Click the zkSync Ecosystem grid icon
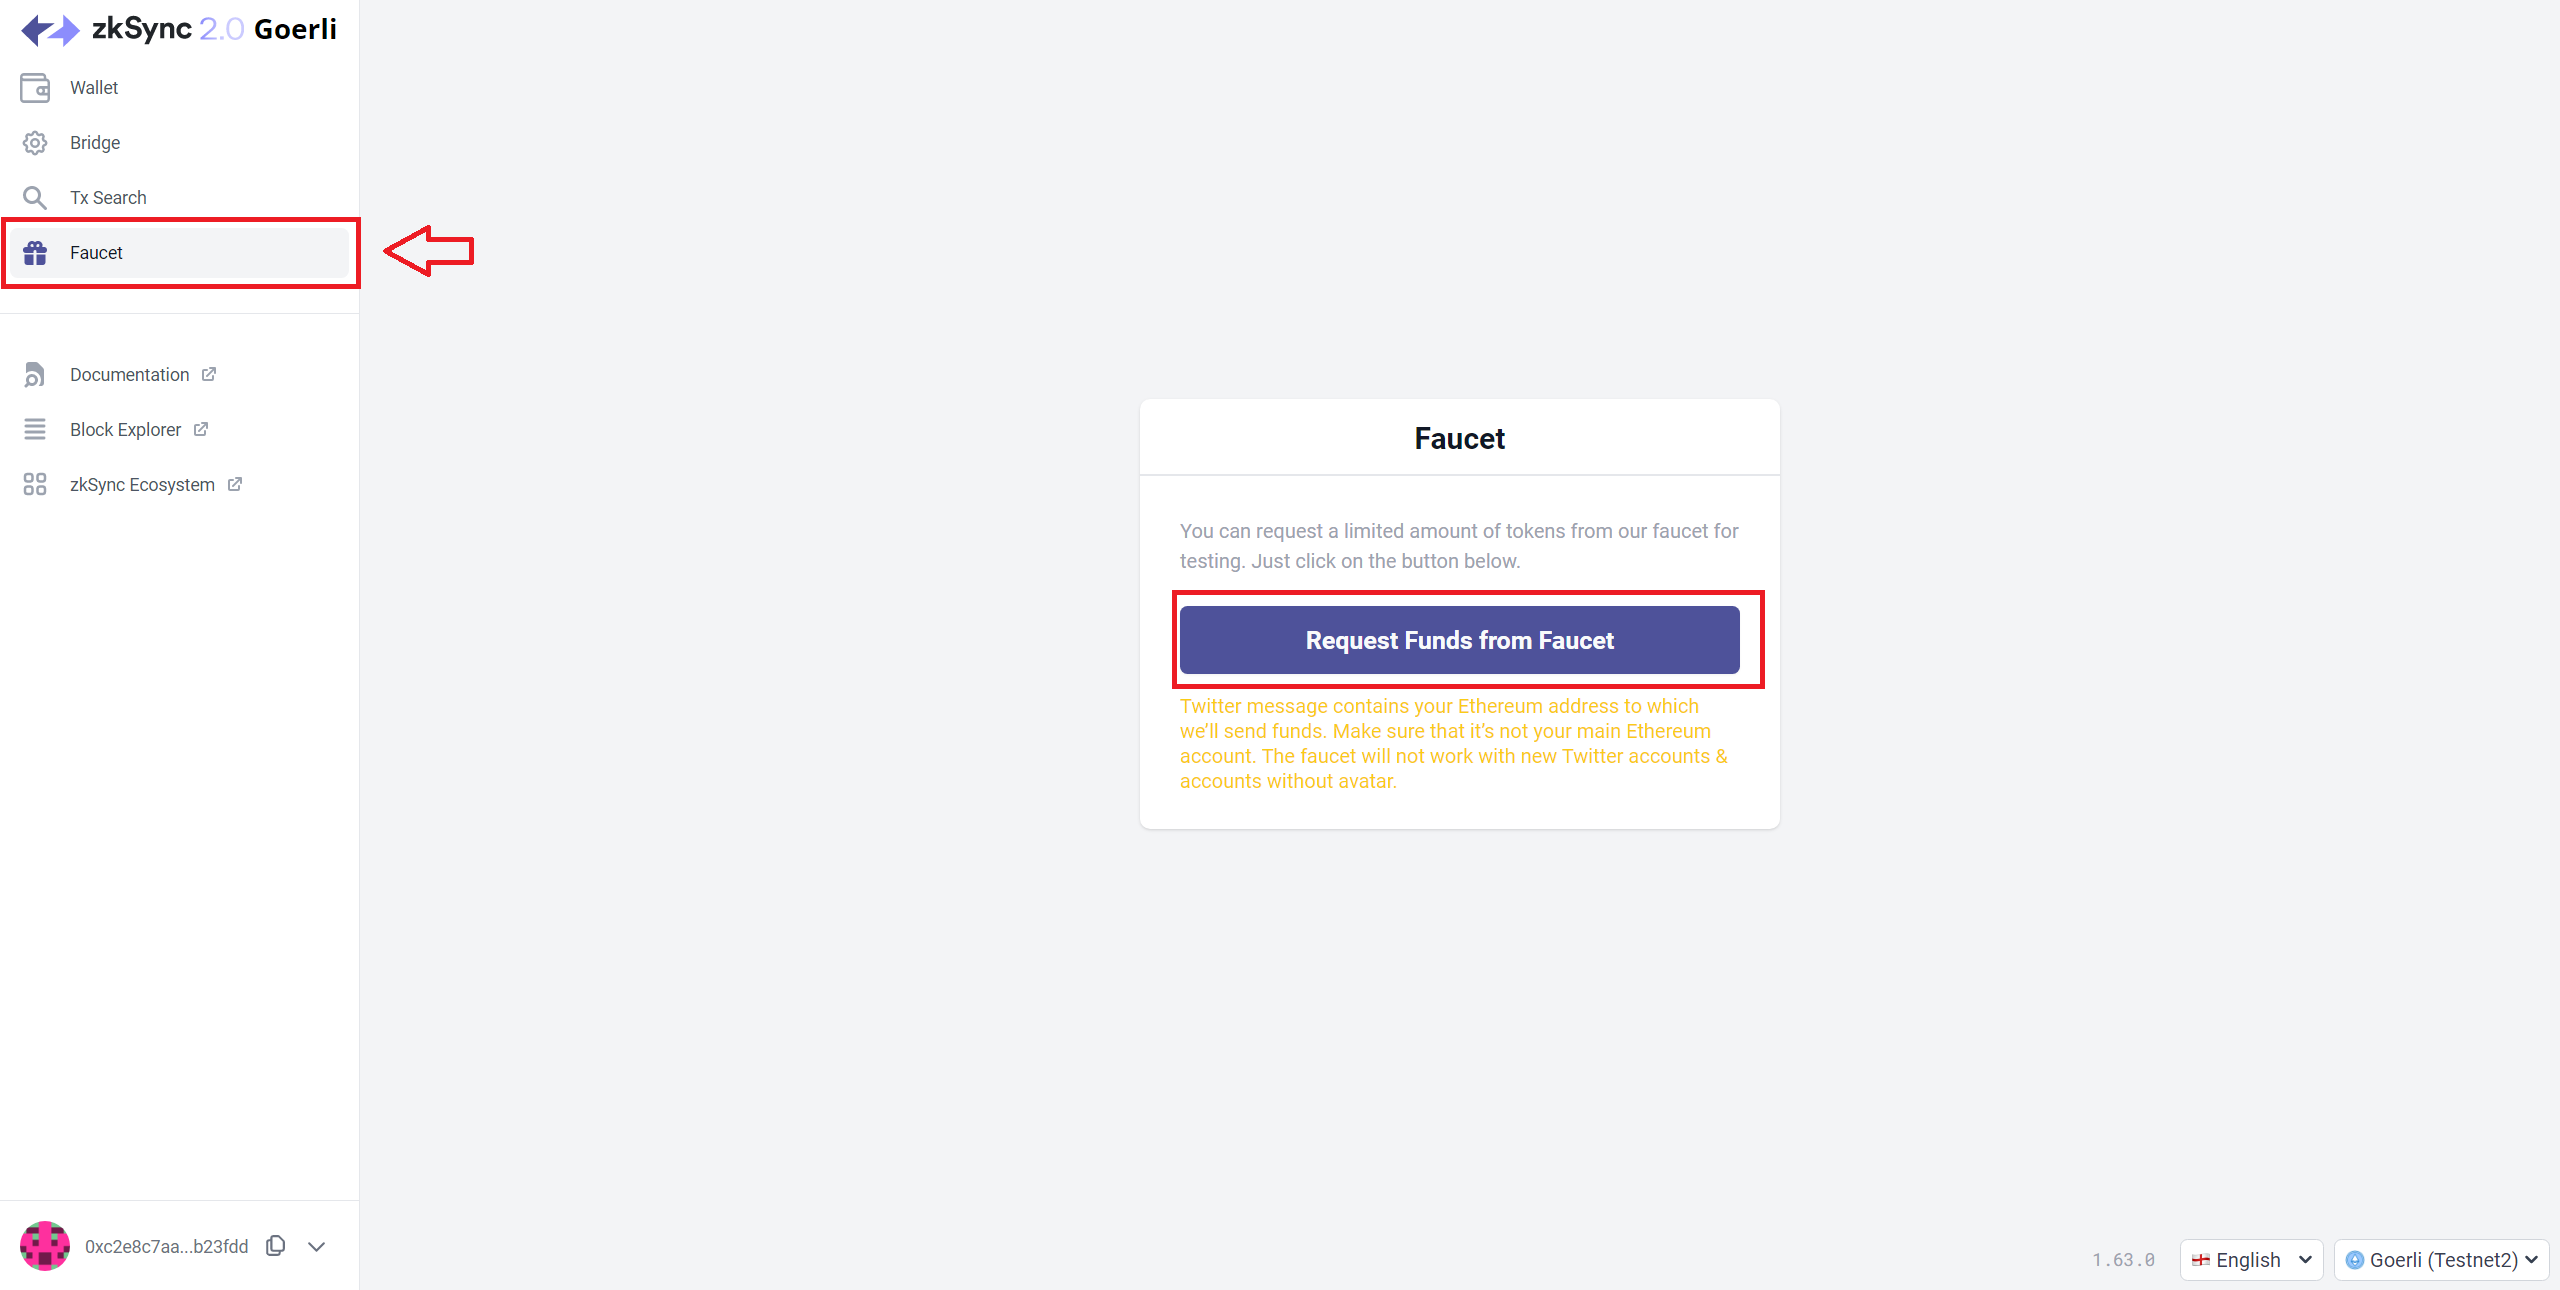2560x1290 pixels. coord(35,485)
